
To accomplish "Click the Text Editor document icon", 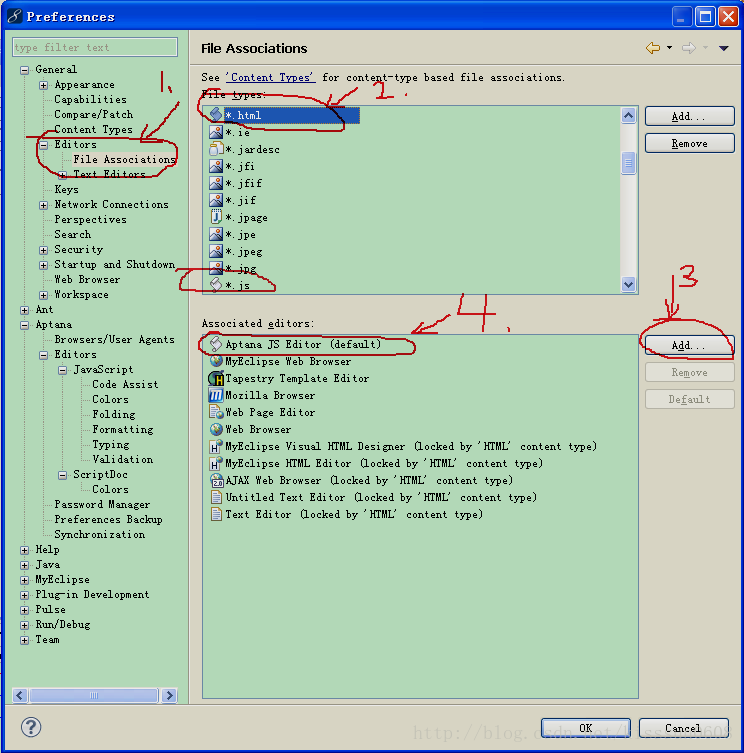I will [216, 514].
